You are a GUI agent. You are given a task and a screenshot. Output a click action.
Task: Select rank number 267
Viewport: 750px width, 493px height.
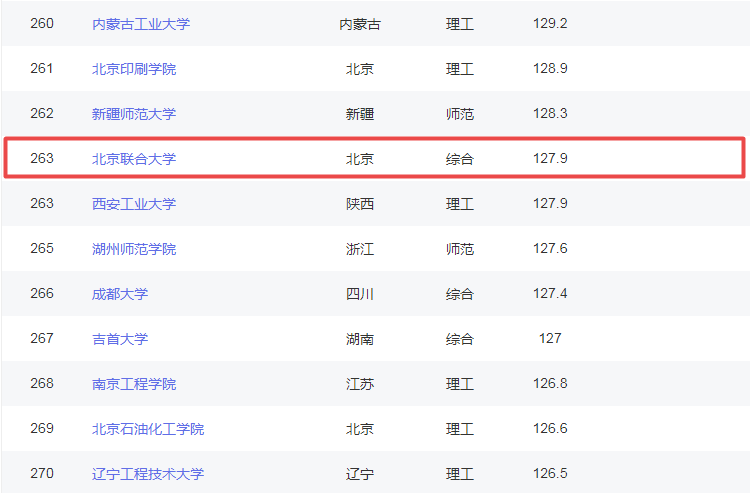click(x=42, y=338)
